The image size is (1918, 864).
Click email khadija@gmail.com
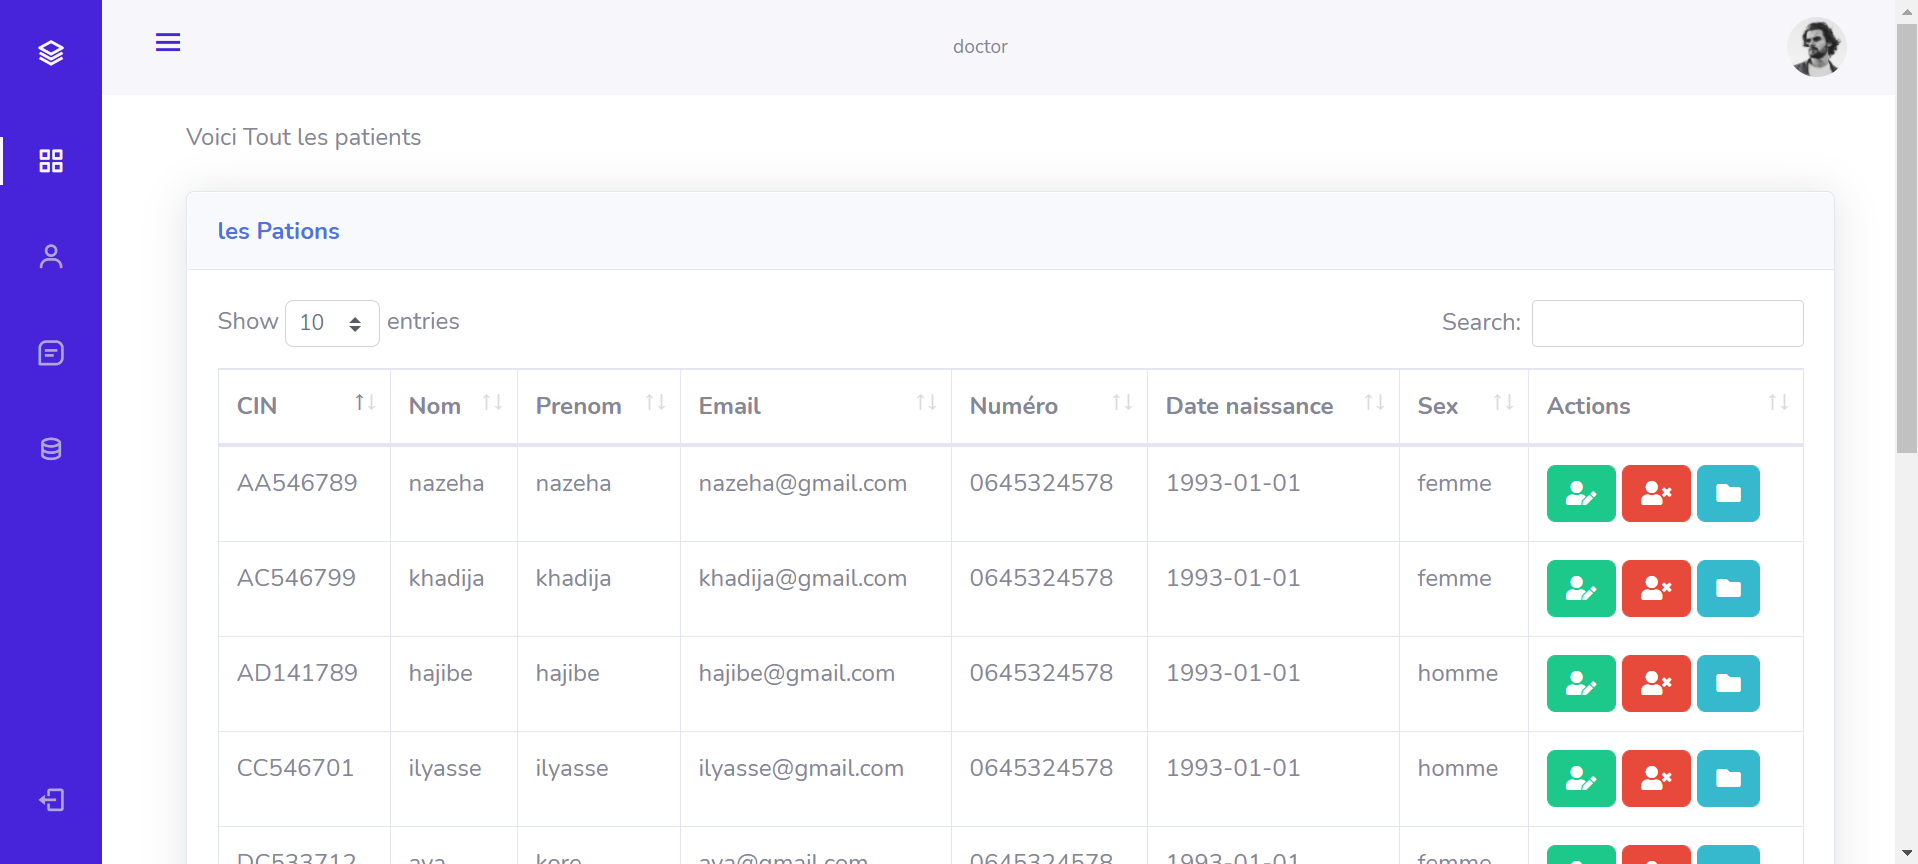803,579
